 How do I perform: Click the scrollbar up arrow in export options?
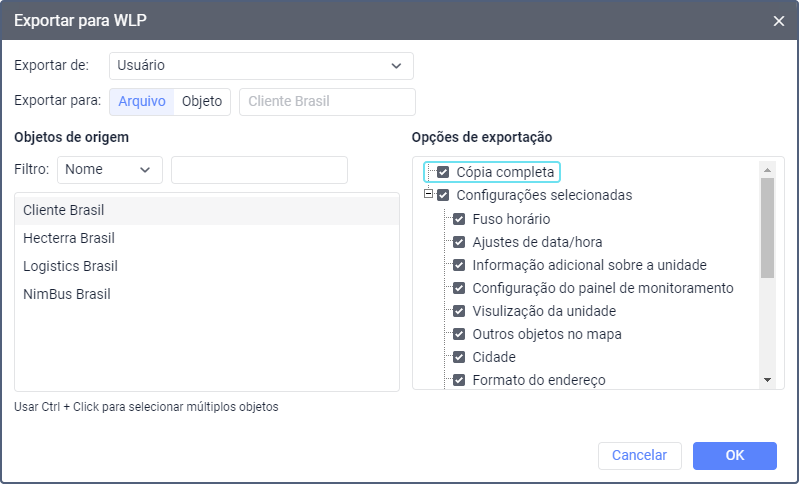pyautogui.click(x=767, y=170)
